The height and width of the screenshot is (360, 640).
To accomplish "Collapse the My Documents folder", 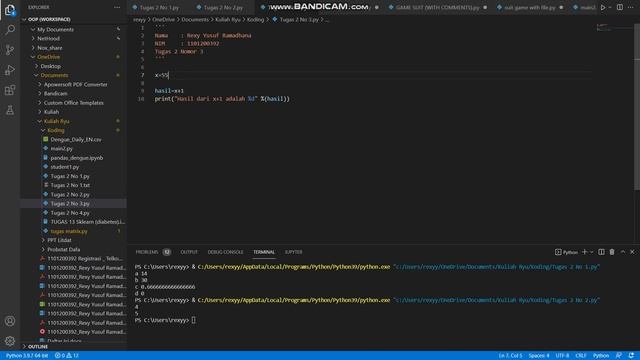I will [73, 29].
